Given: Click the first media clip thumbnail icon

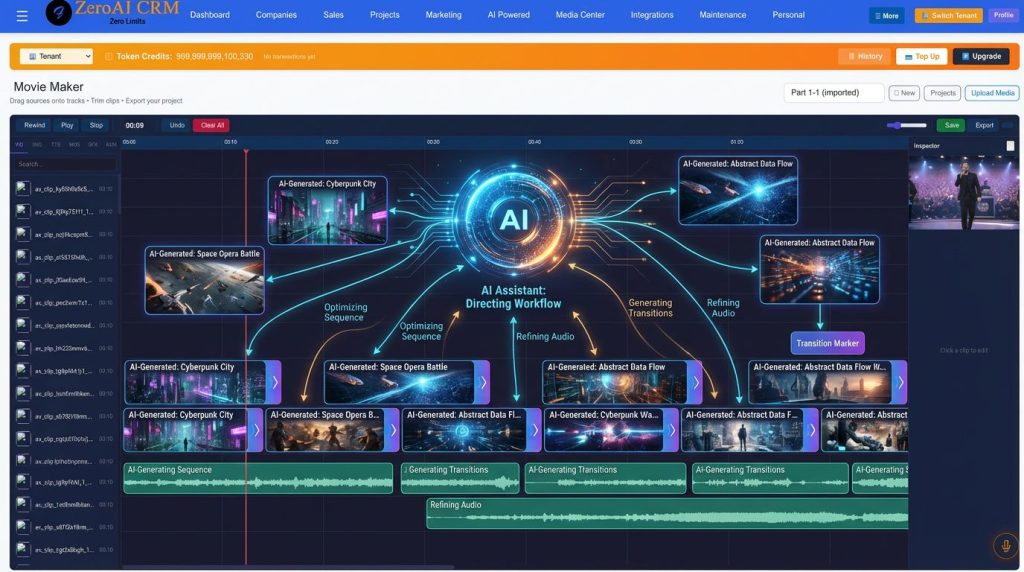Looking at the screenshot, I should (23, 188).
